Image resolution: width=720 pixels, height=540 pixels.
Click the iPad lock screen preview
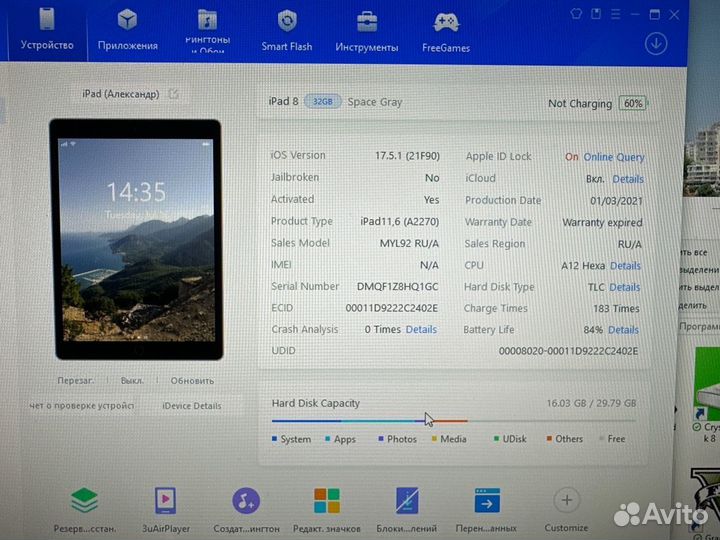click(x=136, y=240)
